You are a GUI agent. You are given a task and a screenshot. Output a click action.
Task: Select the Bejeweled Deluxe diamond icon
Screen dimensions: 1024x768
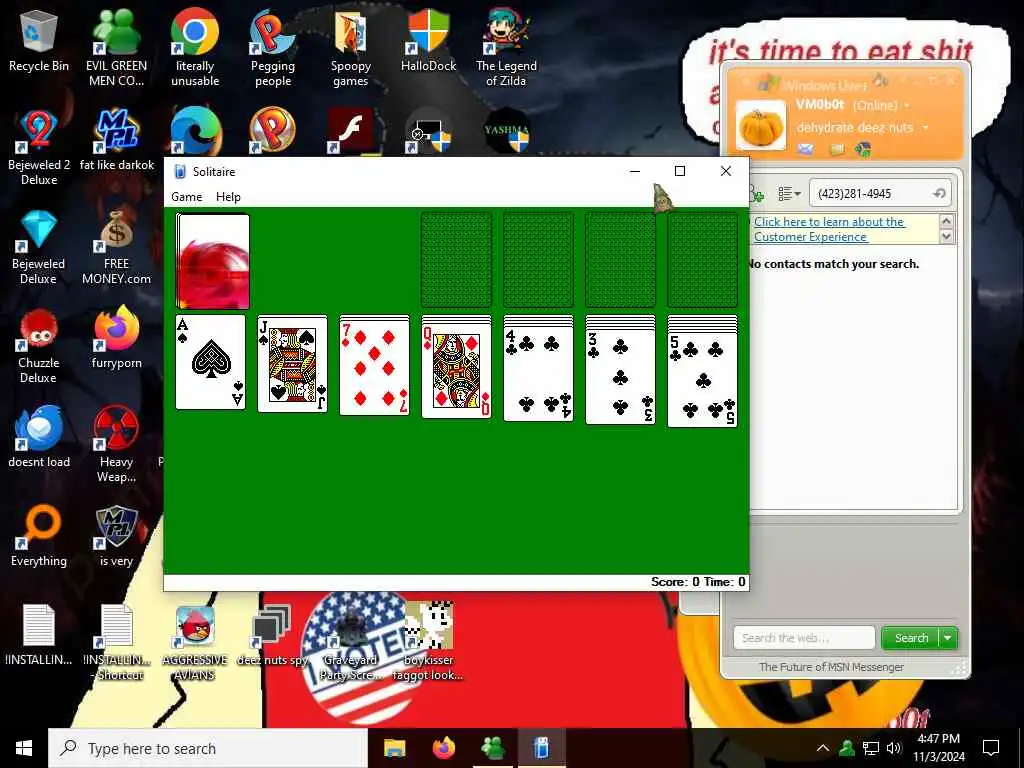tap(39, 247)
